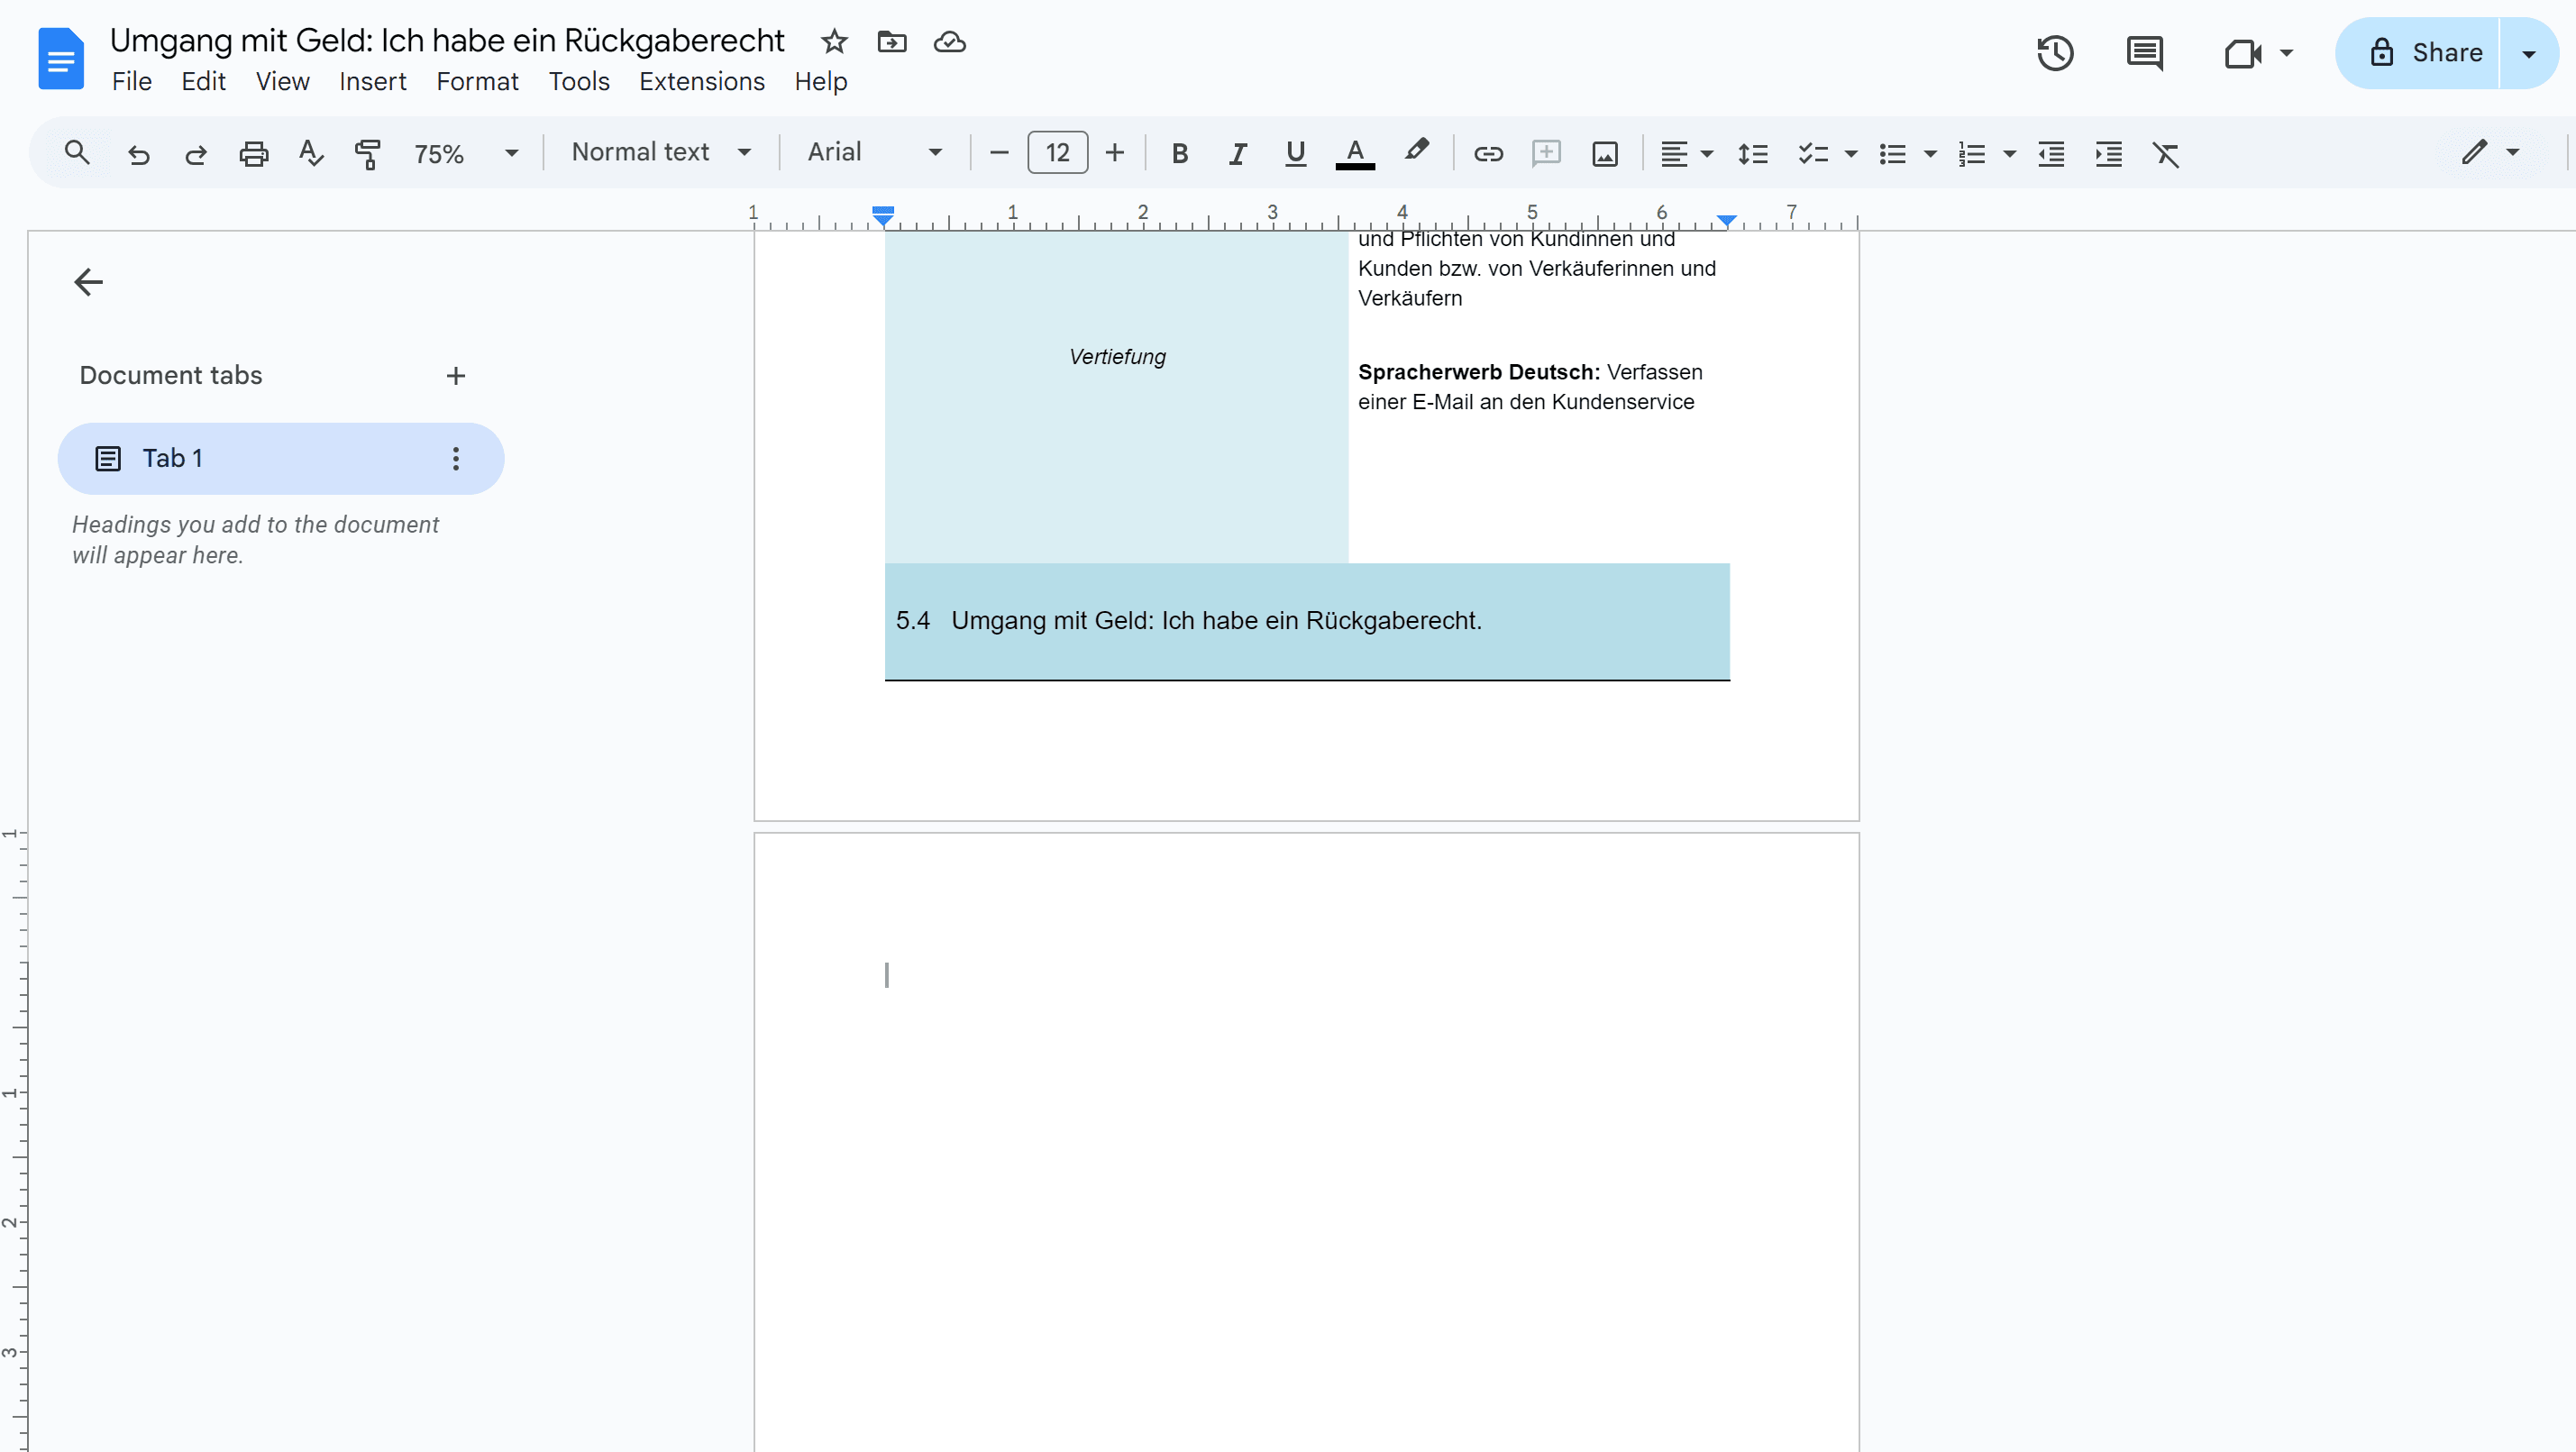This screenshot has height=1452, width=2576.
Task: Open the Edit menu
Action: [x=203, y=82]
